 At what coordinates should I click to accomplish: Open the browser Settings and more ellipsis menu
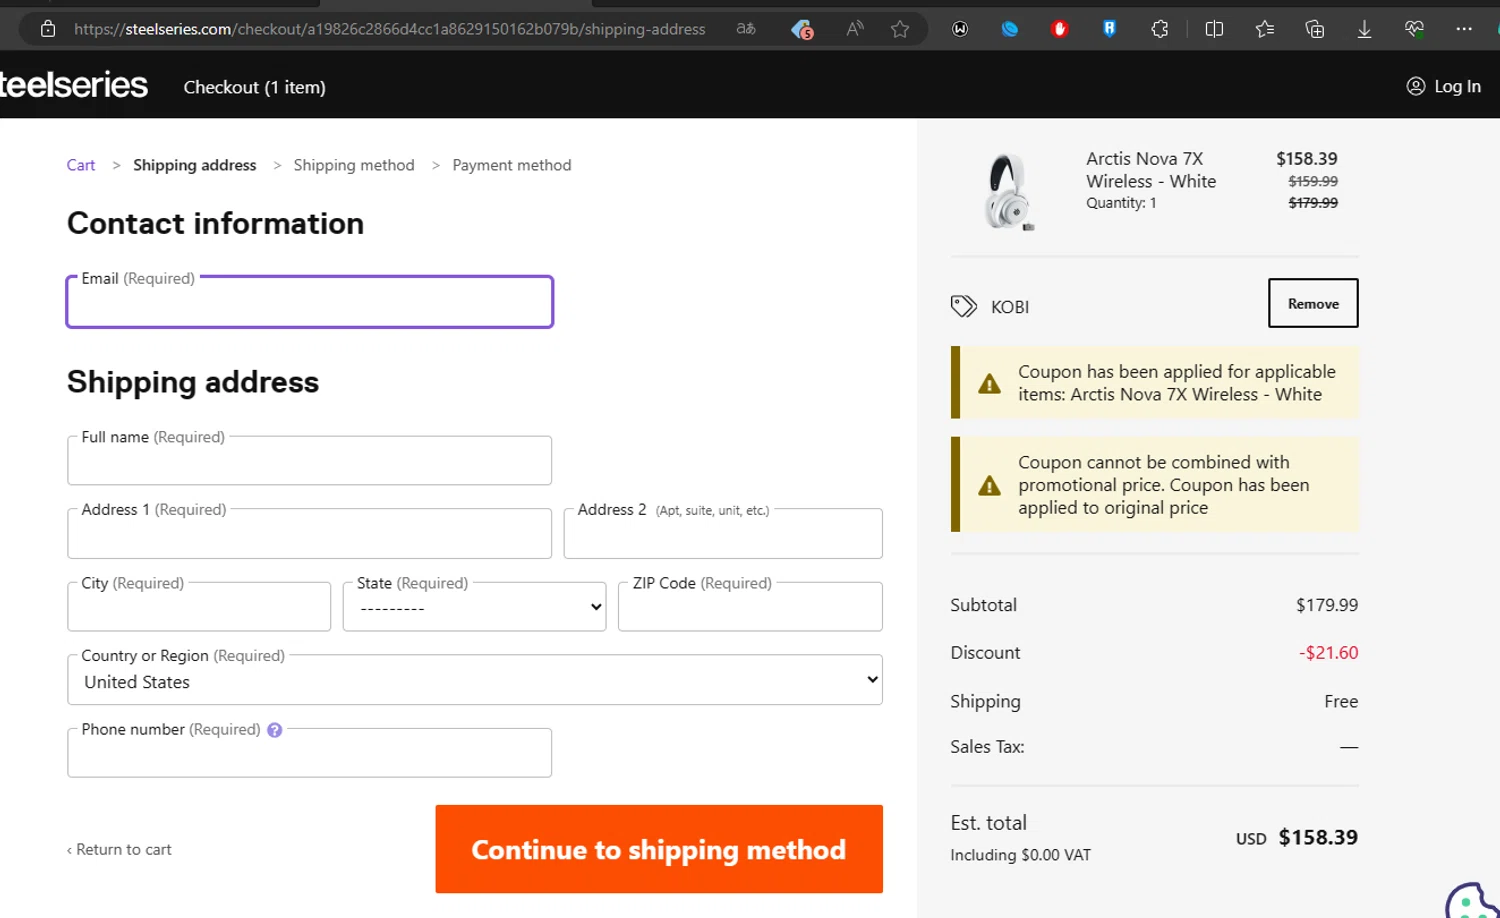(1464, 29)
